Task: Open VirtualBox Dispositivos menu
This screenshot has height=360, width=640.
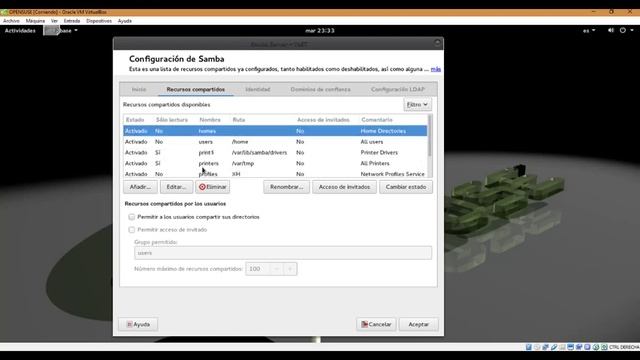Action: coord(99,21)
